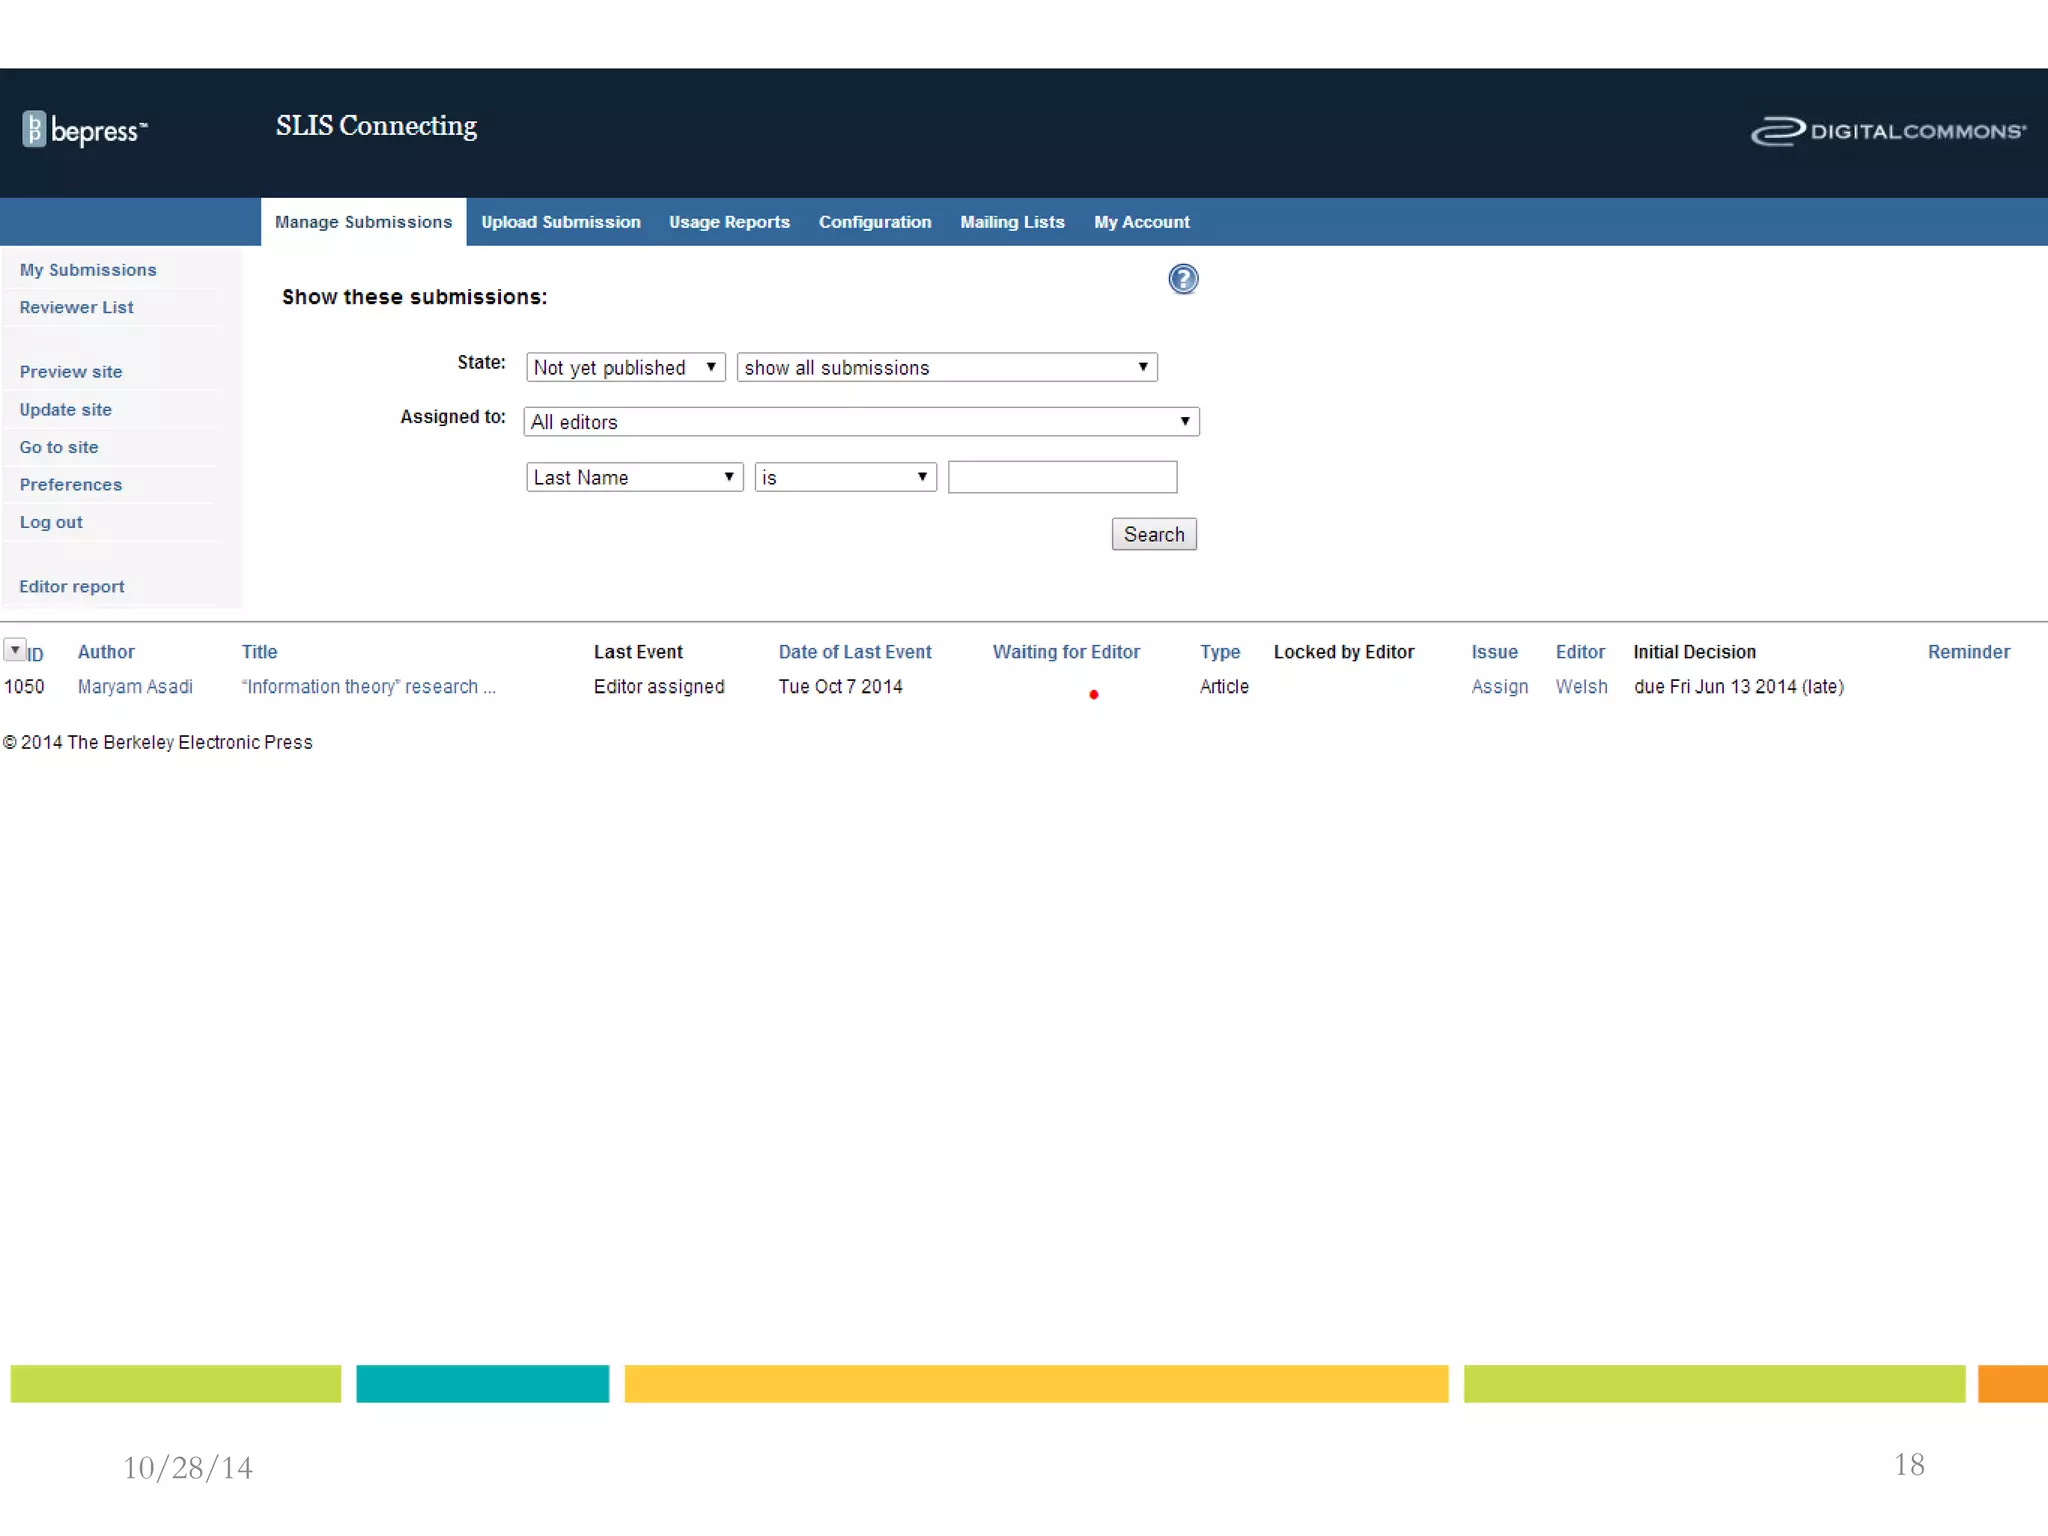Expand the 'show all submissions' dropdown

946,367
